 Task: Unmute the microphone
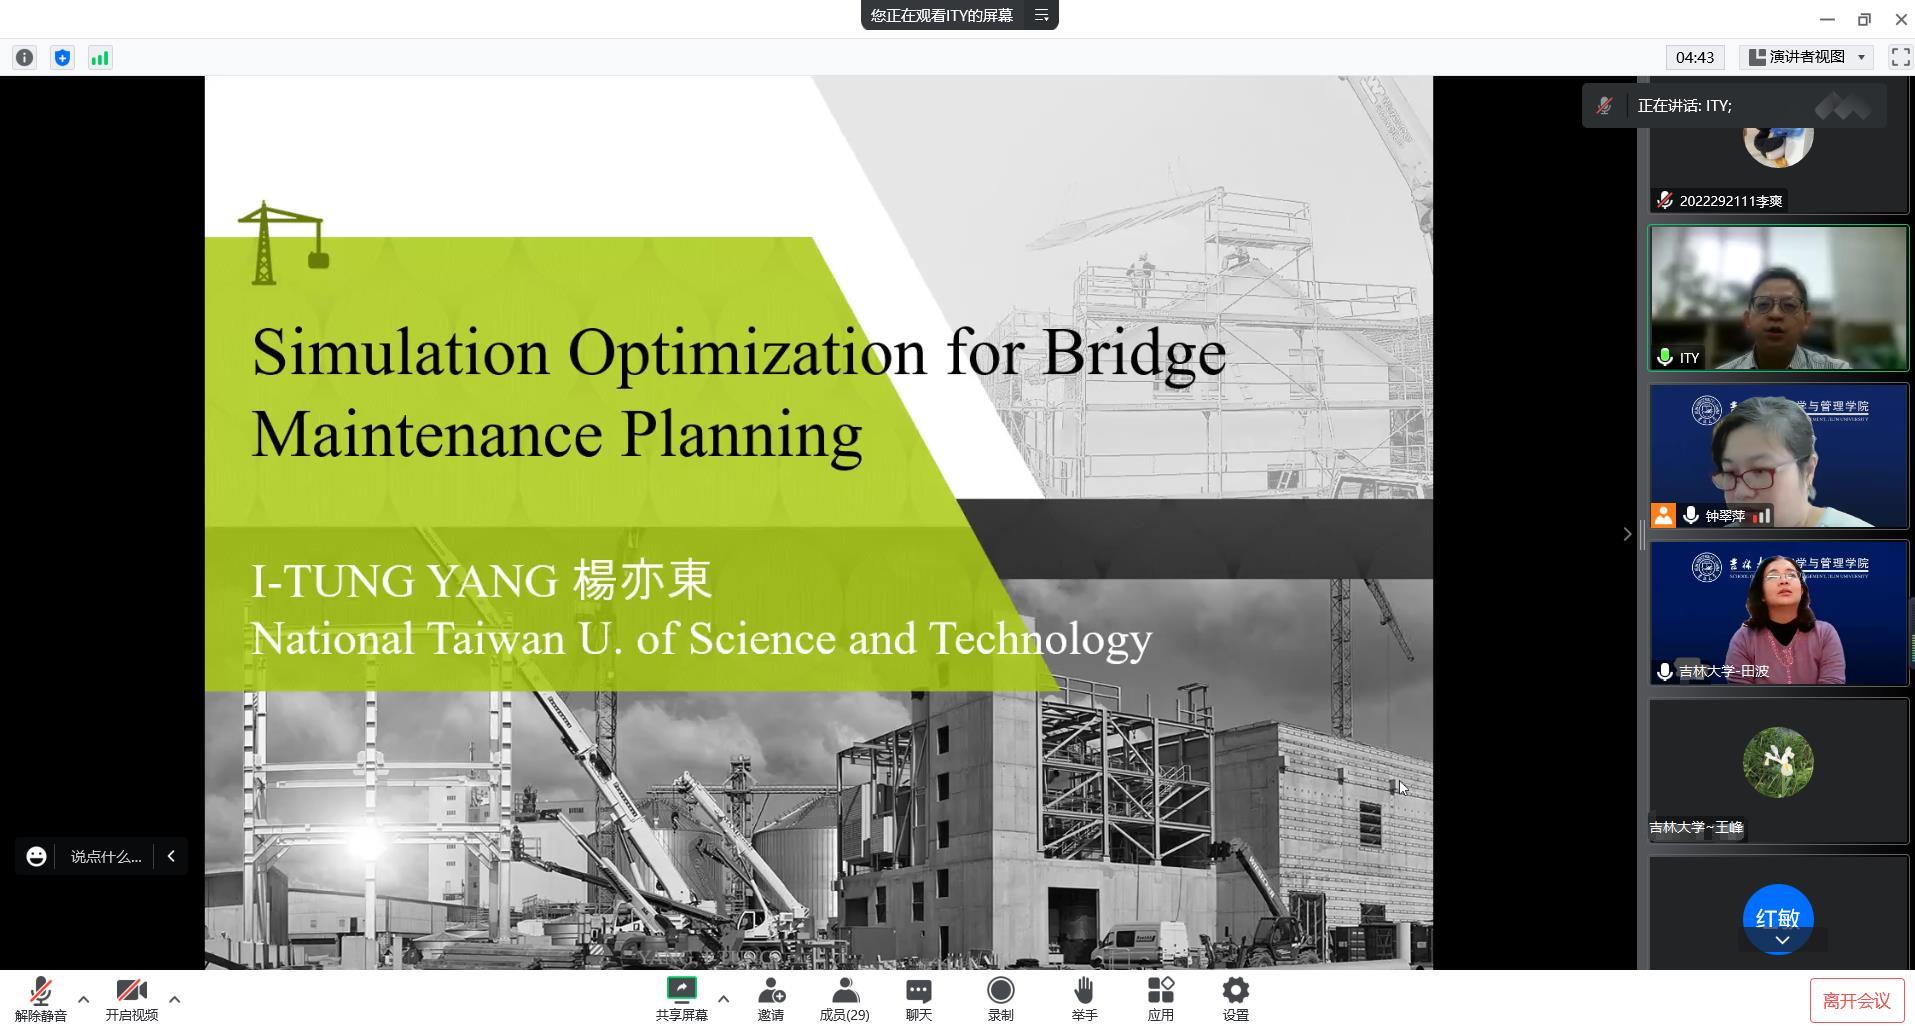(41, 999)
